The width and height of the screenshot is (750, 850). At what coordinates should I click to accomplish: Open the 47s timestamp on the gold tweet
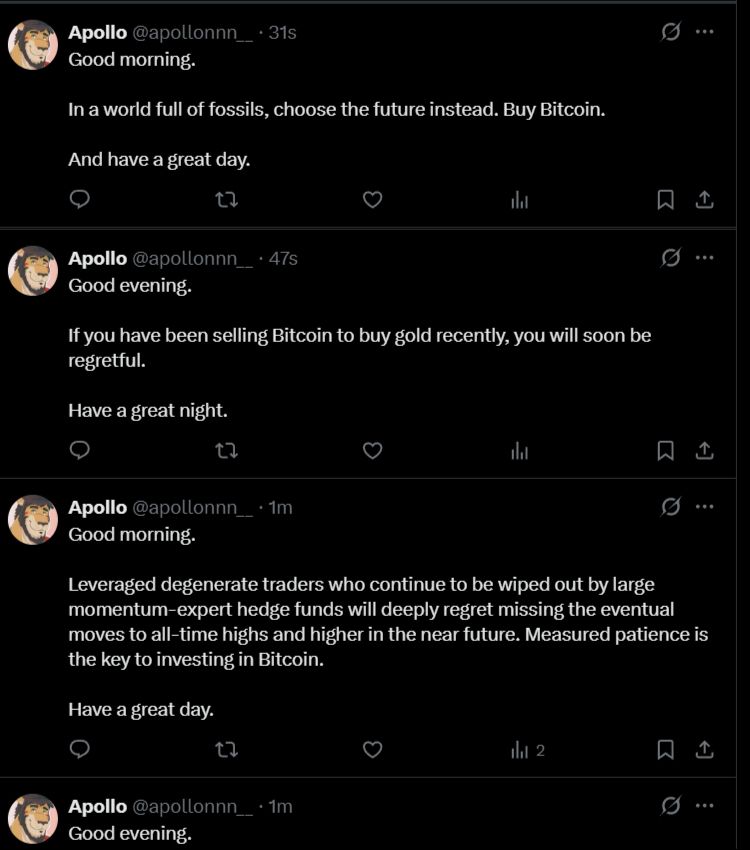tap(283, 258)
